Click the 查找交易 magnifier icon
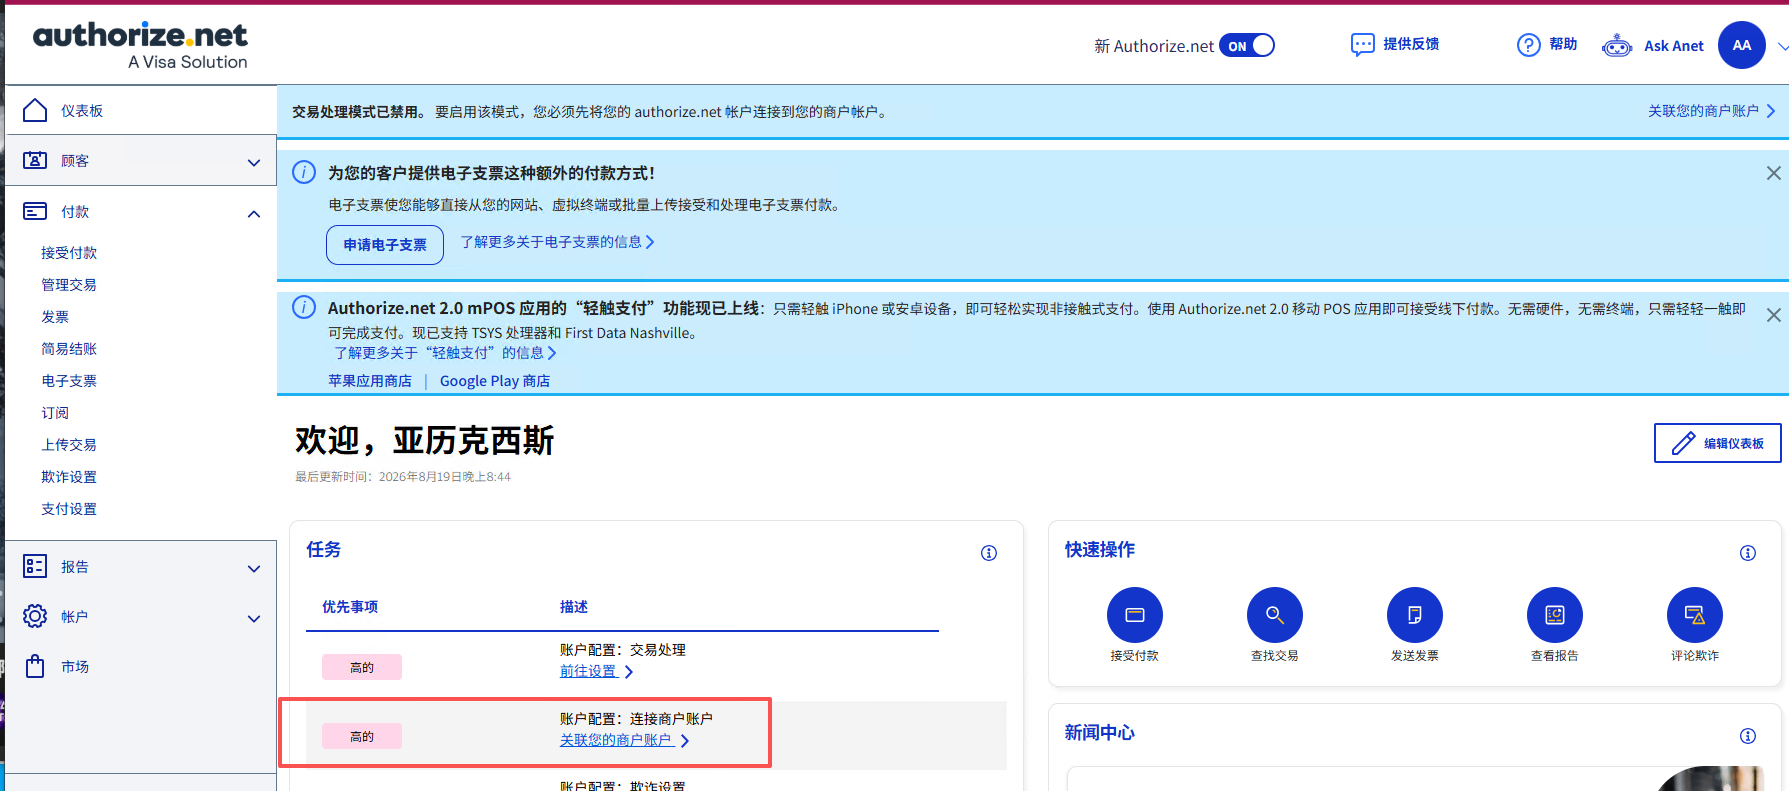 [x=1275, y=615]
